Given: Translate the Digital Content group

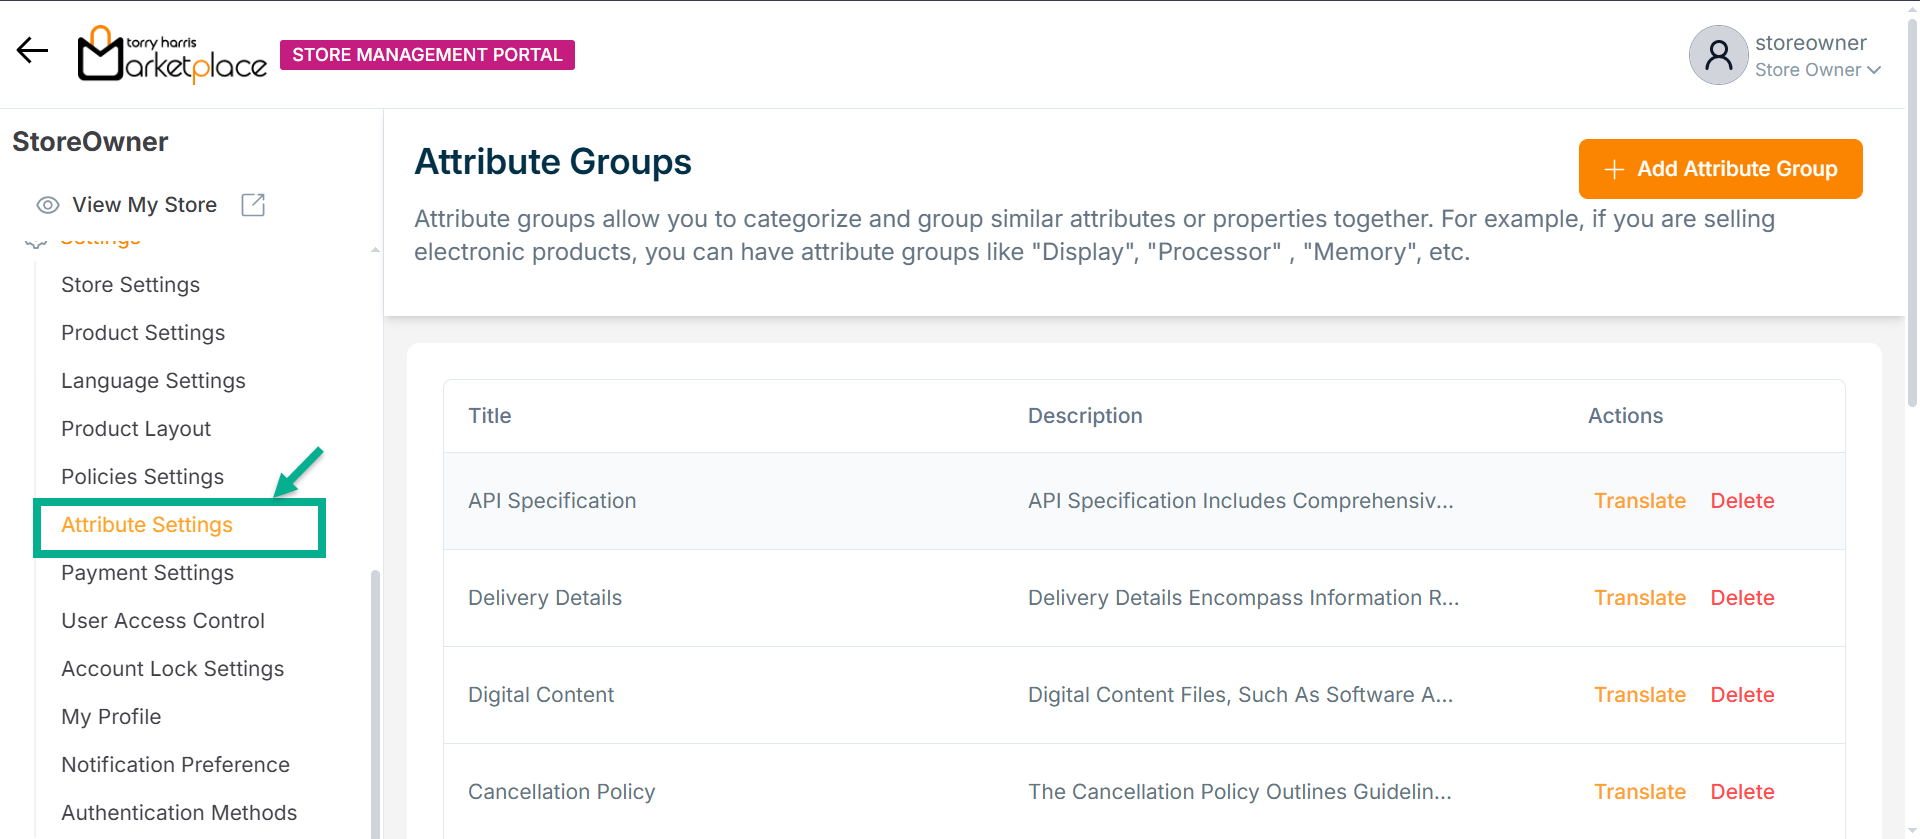Looking at the screenshot, I should 1639,695.
